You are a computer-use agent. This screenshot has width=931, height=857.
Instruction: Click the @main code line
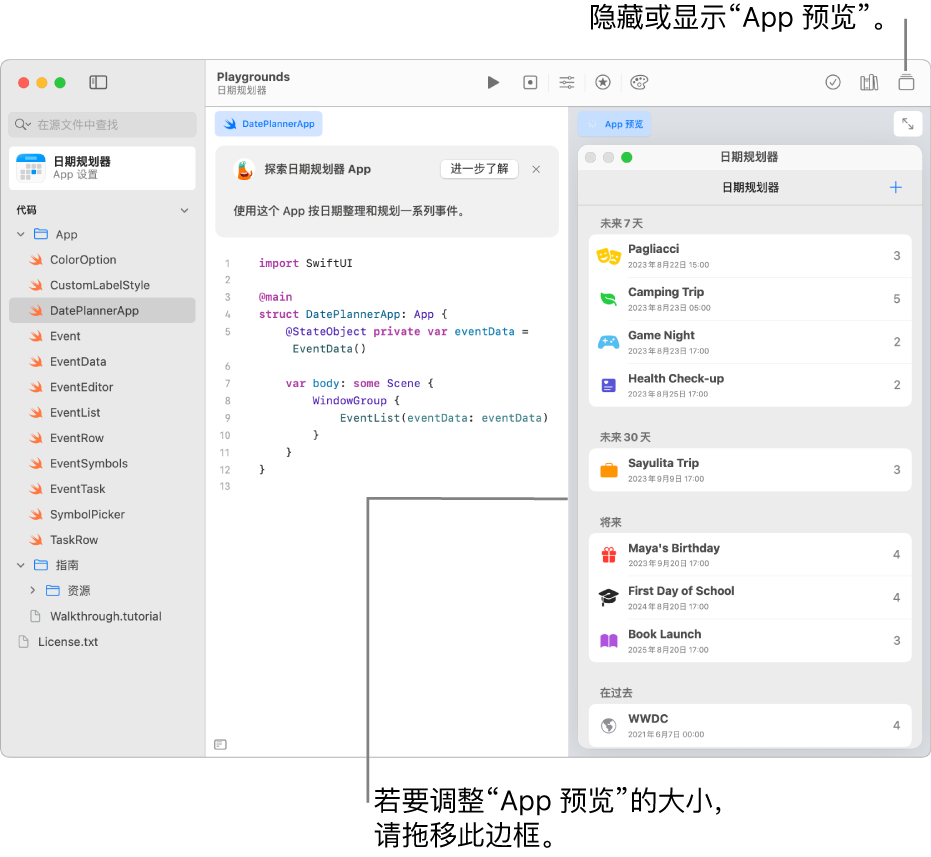coord(276,297)
